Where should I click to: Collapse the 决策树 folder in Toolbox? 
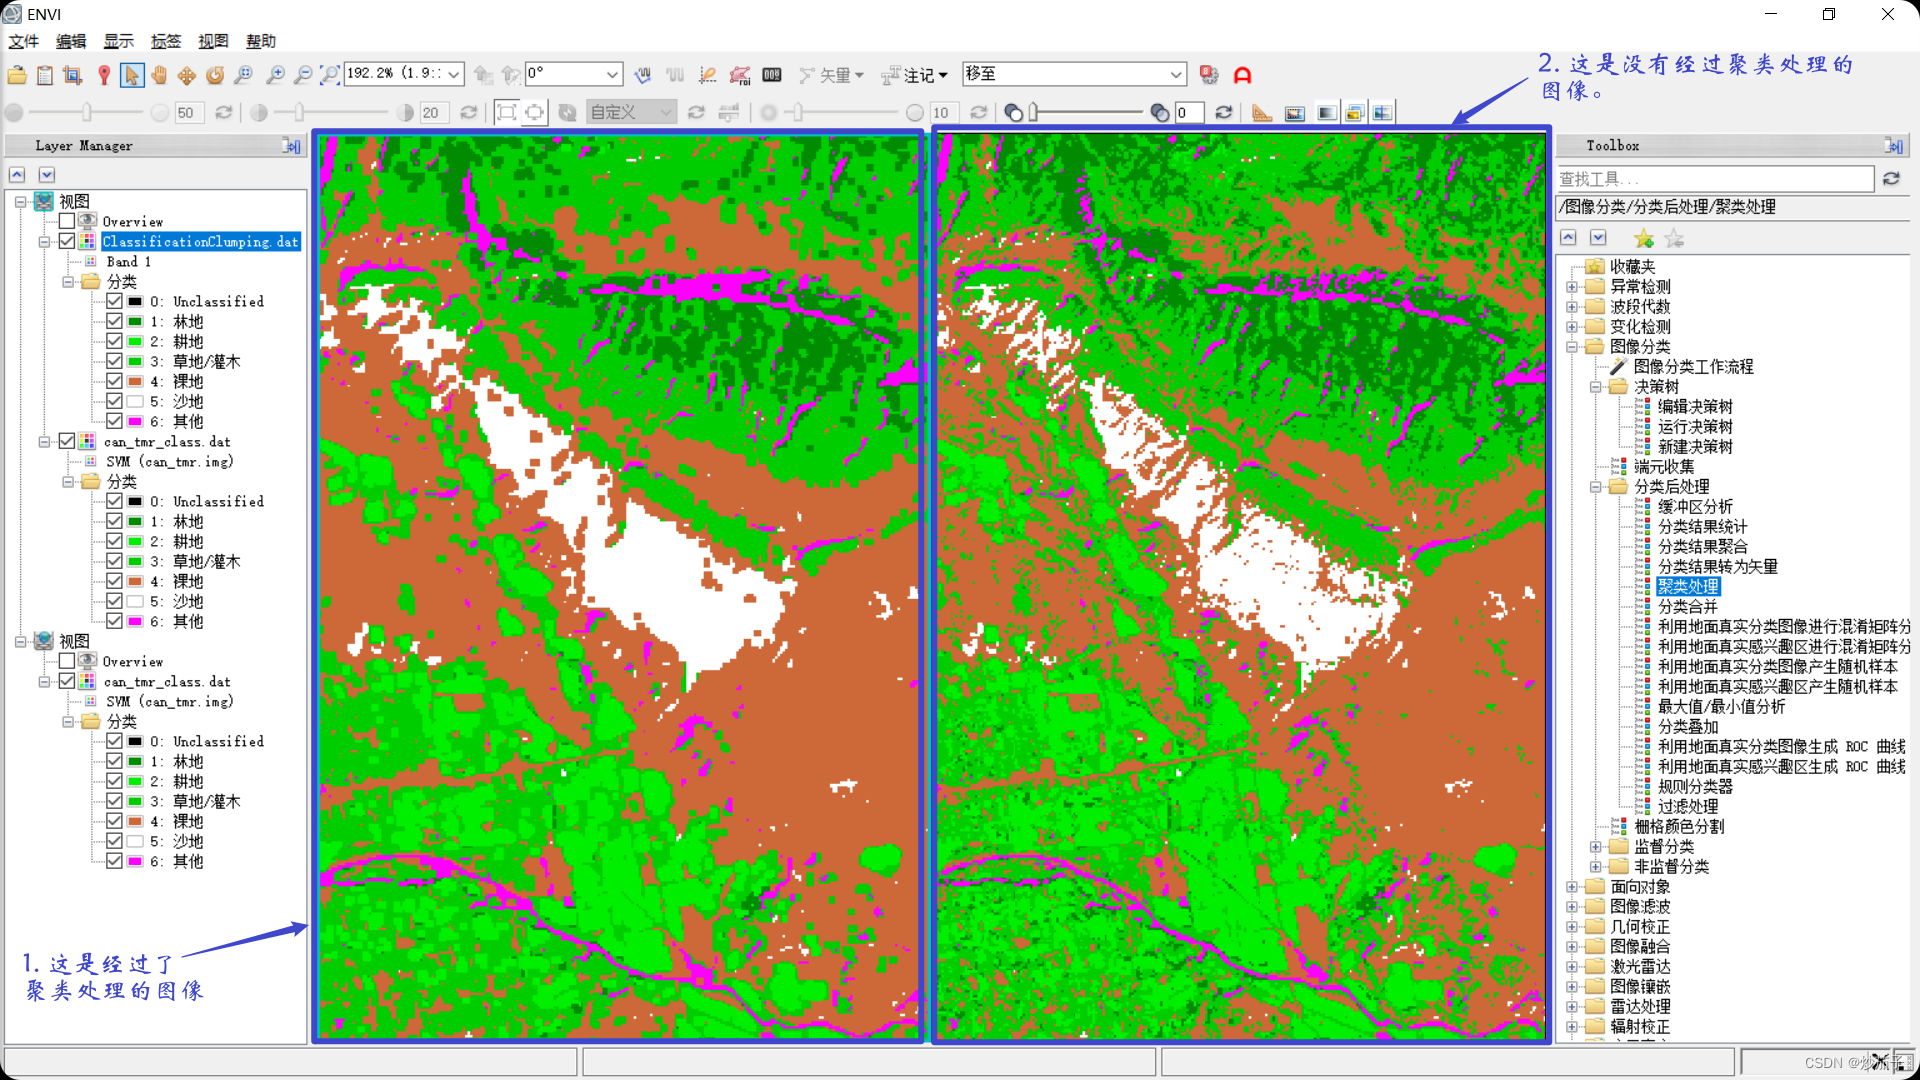[1596, 387]
